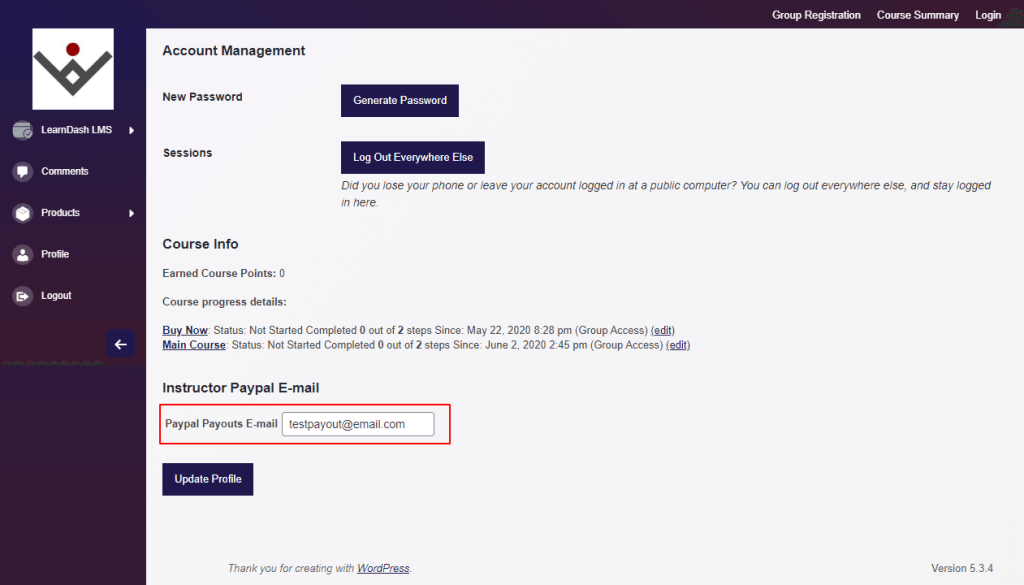Open the Products box icon in sidebar
This screenshot has width=1024, height=585.
[22, 212]
